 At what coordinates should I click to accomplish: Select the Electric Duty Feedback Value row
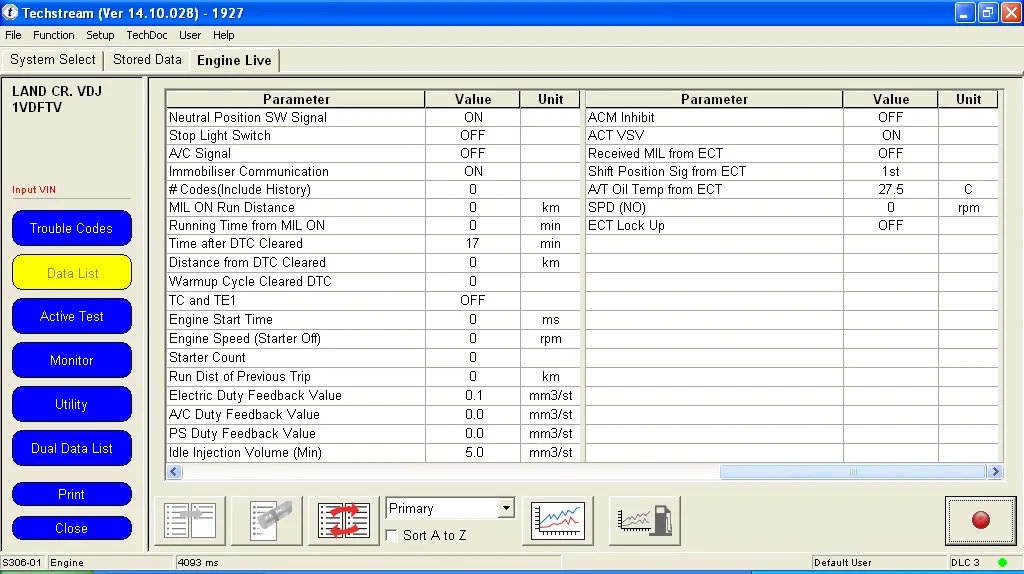coord(374,396)
